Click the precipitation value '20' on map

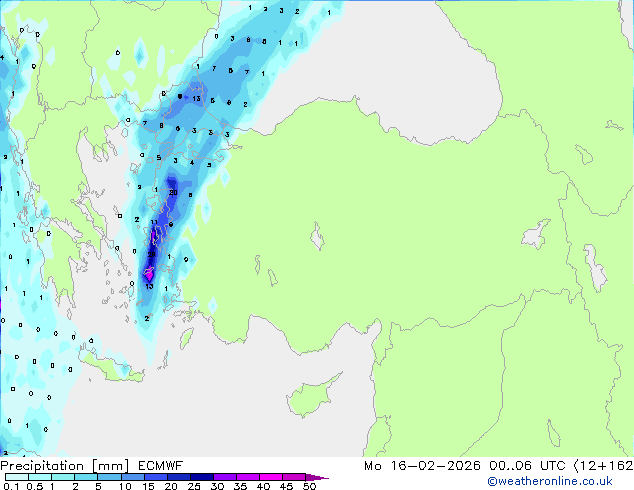[173, 192]
